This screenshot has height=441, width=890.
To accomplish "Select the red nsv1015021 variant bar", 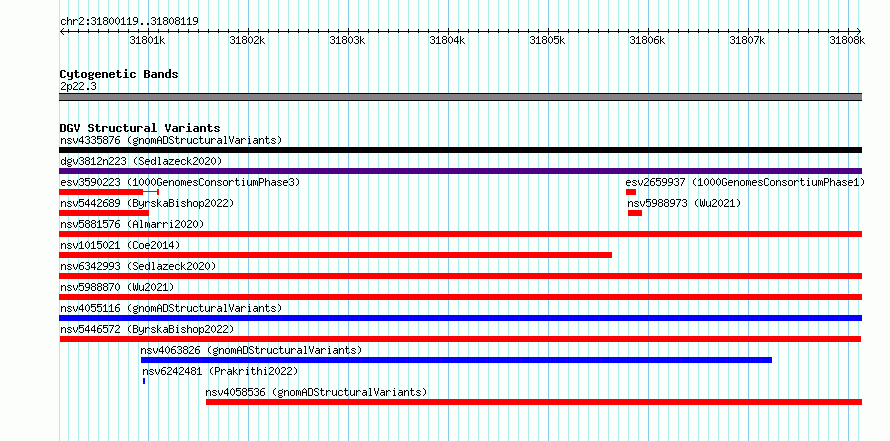I will click(x=335, y=255).
